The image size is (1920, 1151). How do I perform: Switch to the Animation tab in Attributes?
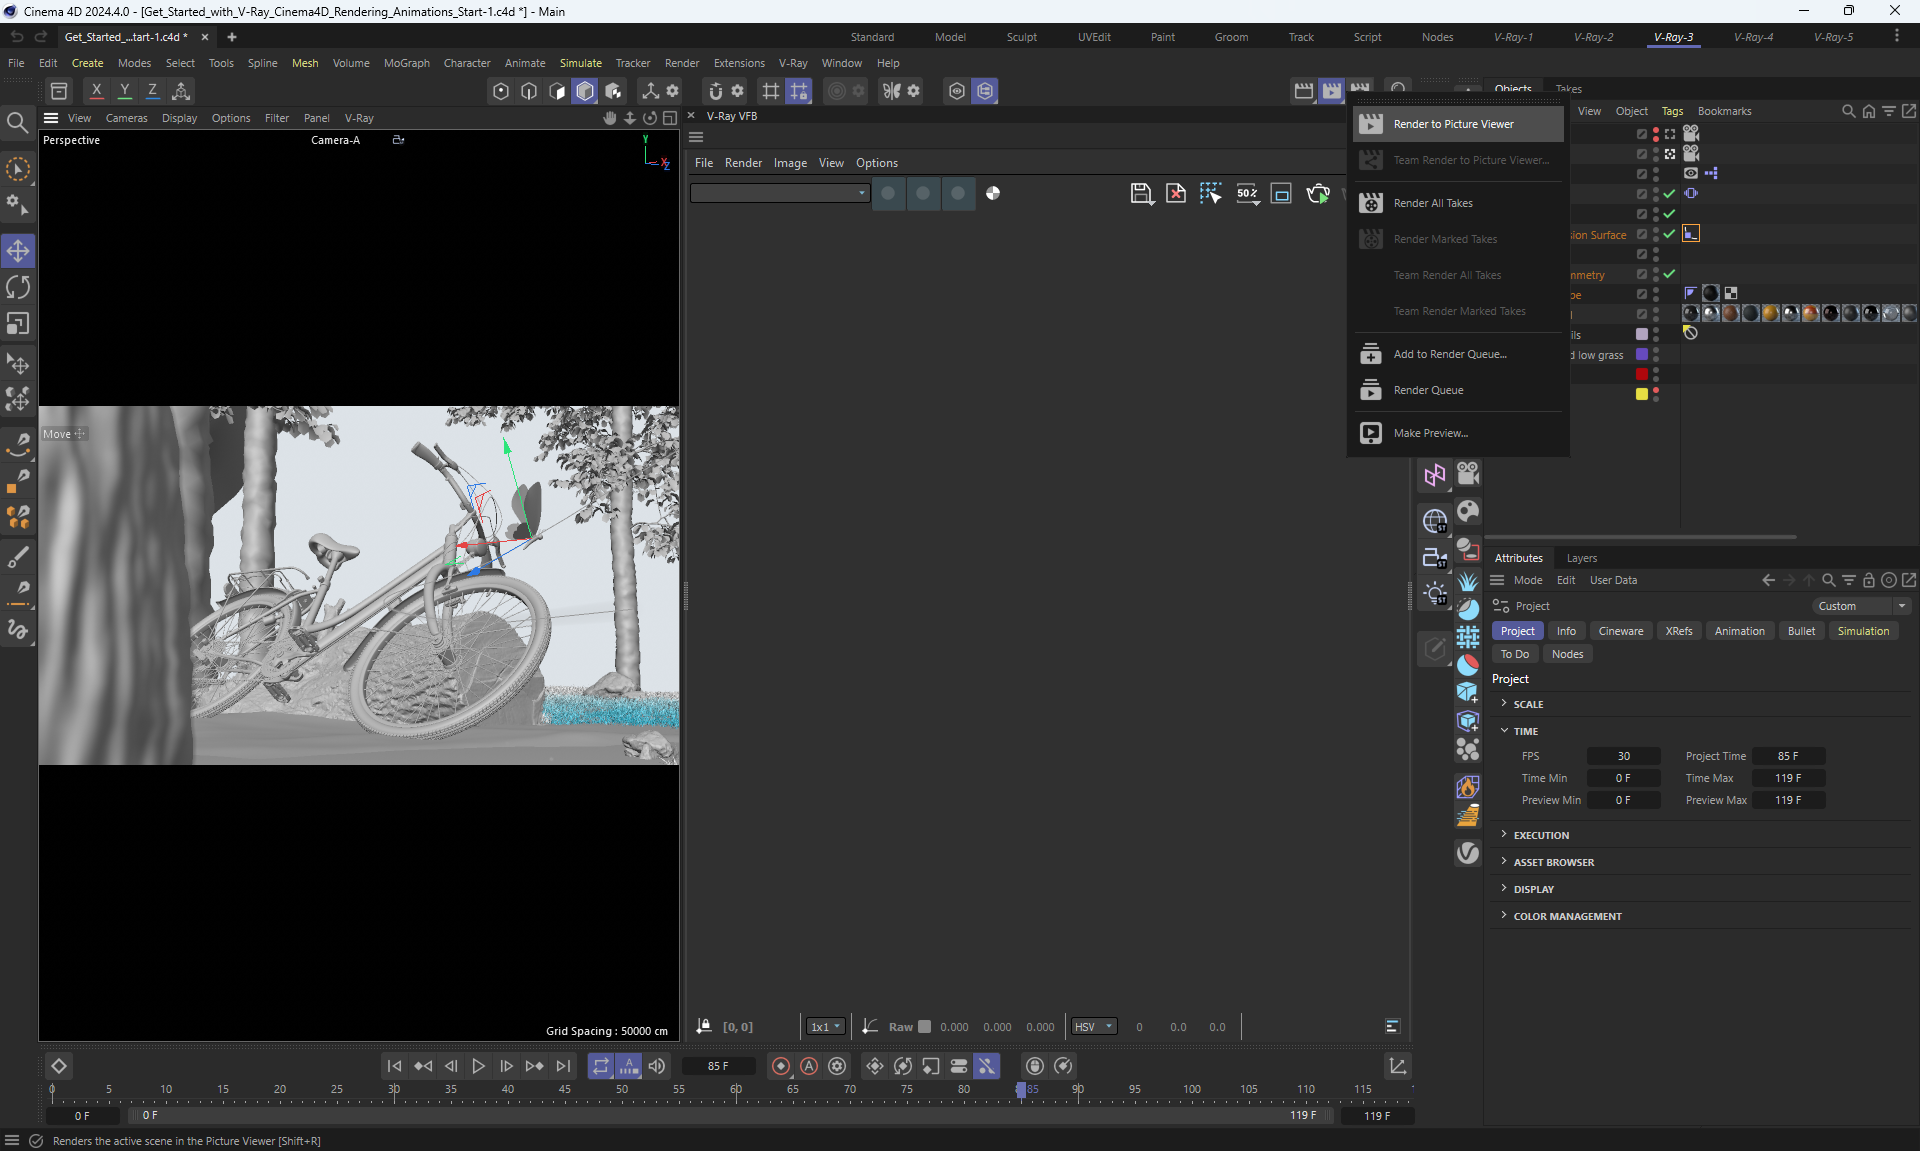point(1739,631)
